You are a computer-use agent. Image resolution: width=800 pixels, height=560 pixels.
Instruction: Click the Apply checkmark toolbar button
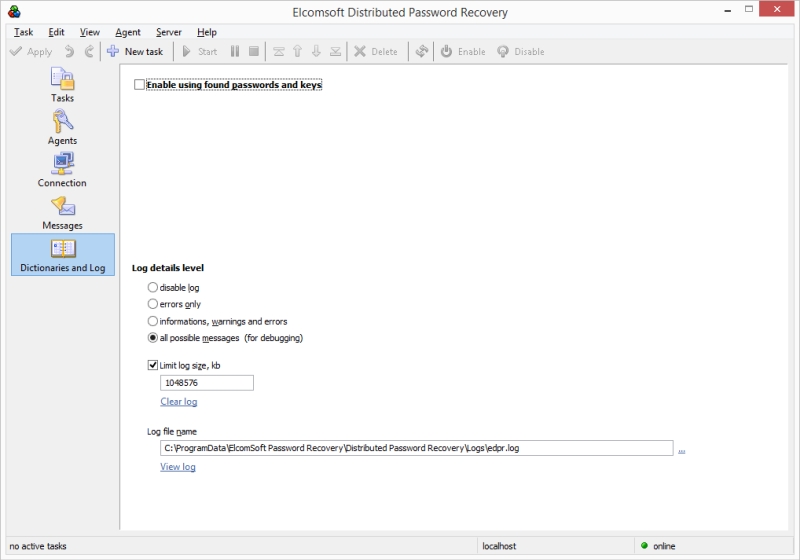coord(31,52)
